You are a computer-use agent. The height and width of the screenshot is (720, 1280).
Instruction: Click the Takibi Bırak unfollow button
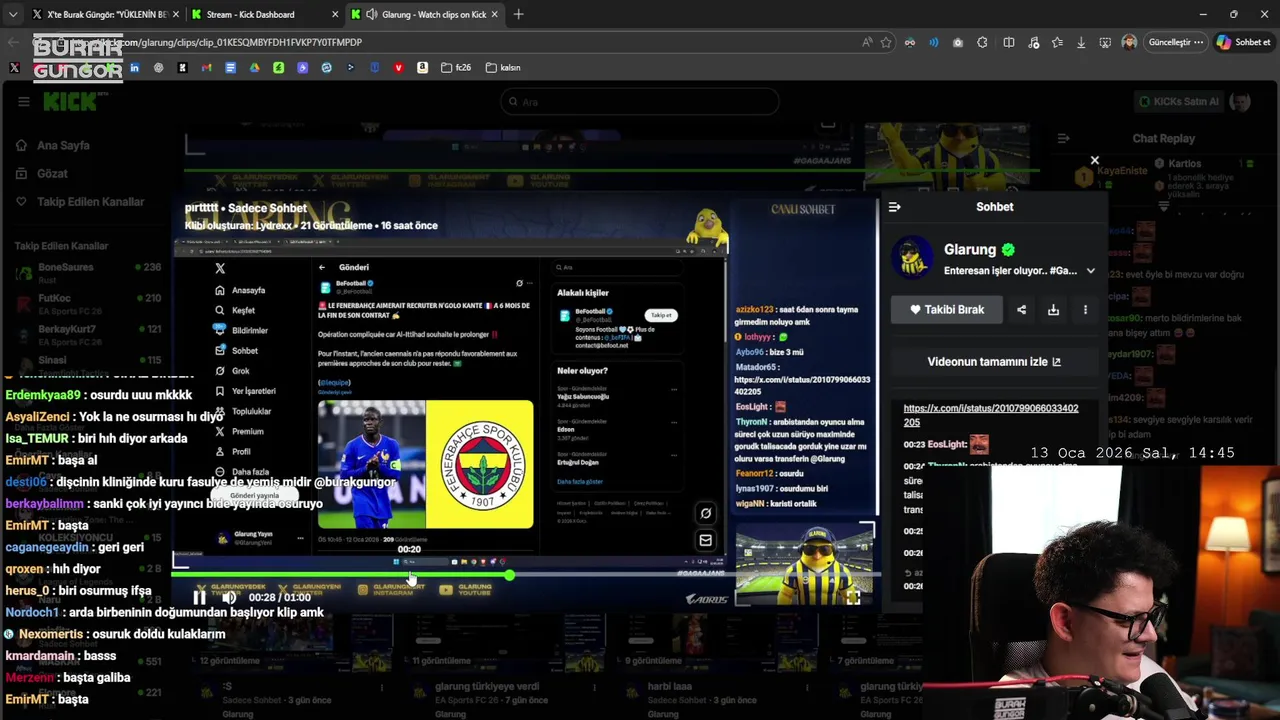pos(946,310)
